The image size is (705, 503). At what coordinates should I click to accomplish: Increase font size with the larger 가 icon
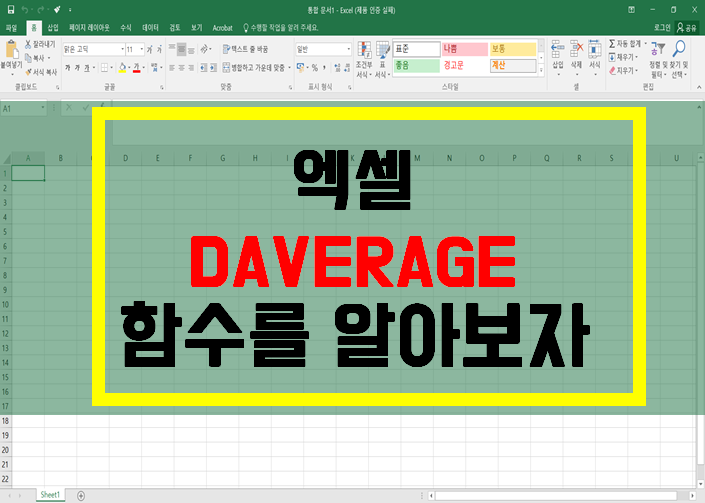pyautogui.click(x=149, y=49)
